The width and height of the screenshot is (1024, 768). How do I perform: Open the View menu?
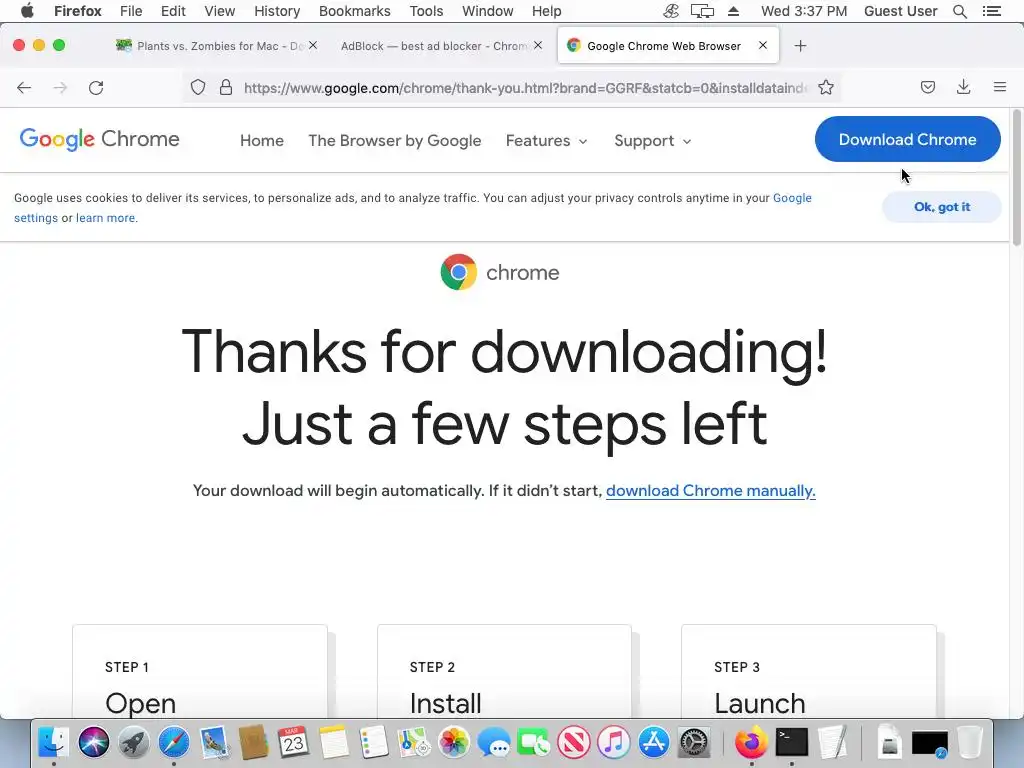[x=219, y=11]
